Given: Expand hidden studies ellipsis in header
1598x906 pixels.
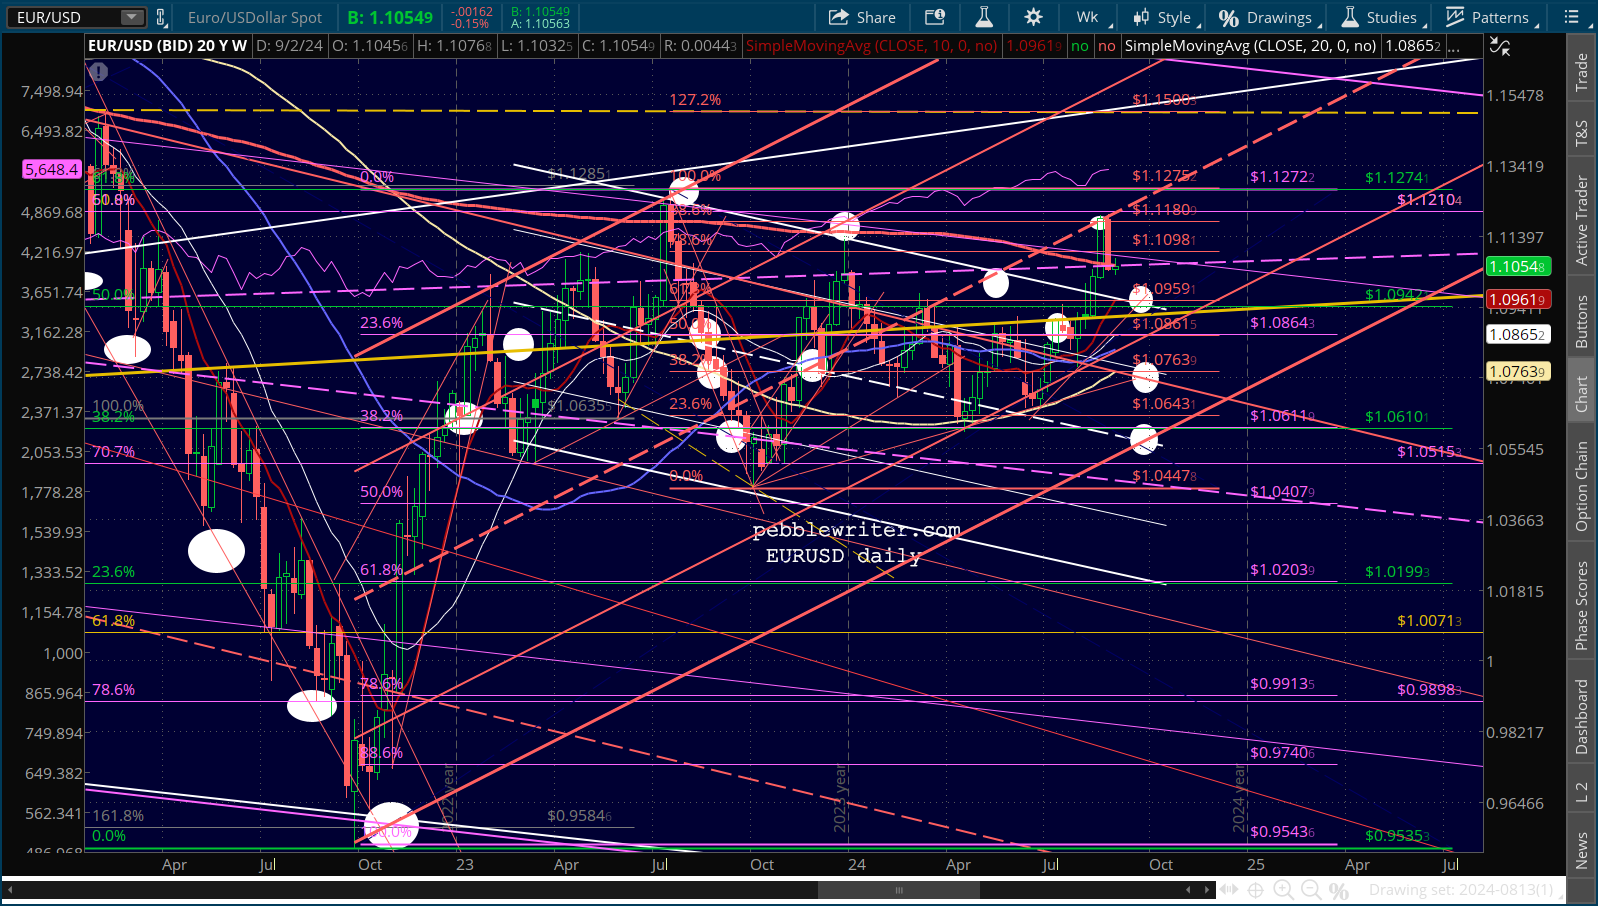Looking at the screenshot, I should [1453, 46].
